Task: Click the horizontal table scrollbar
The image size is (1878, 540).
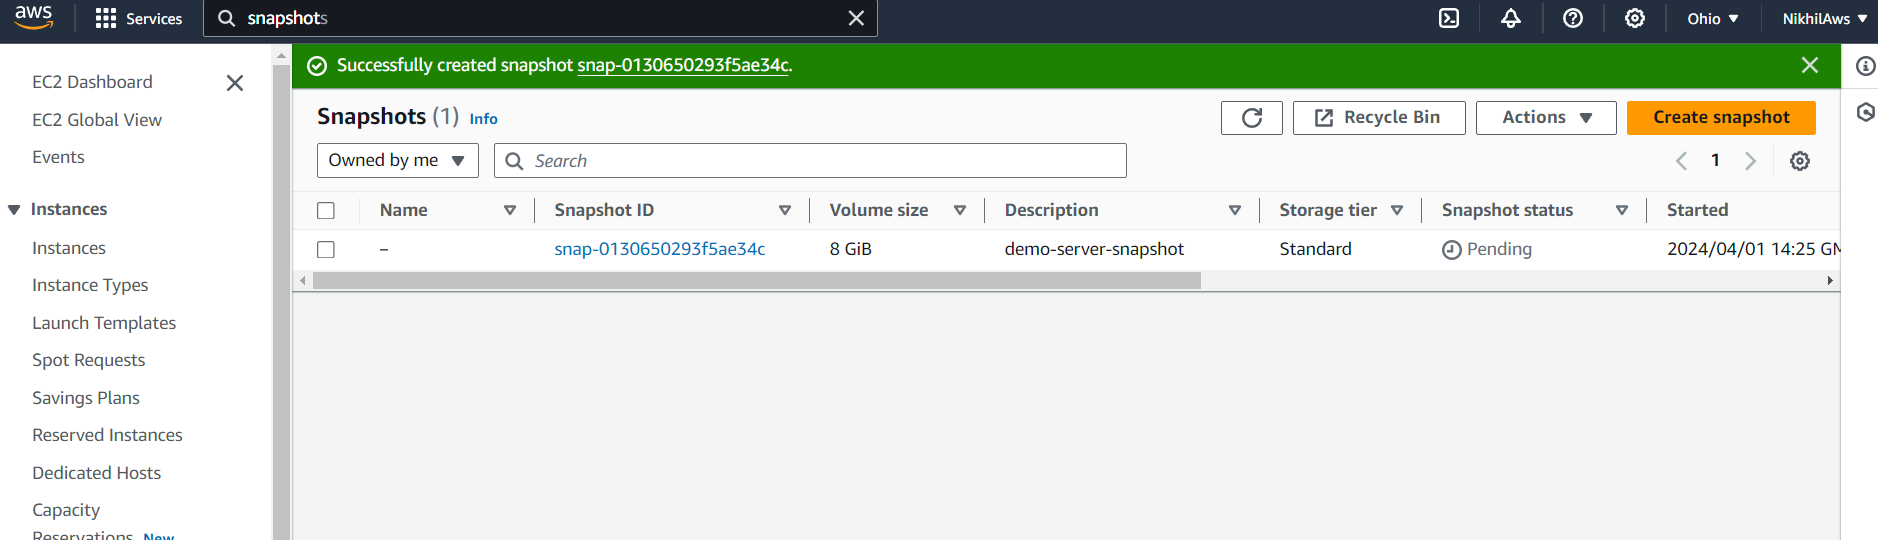Action: click(757, 281)
